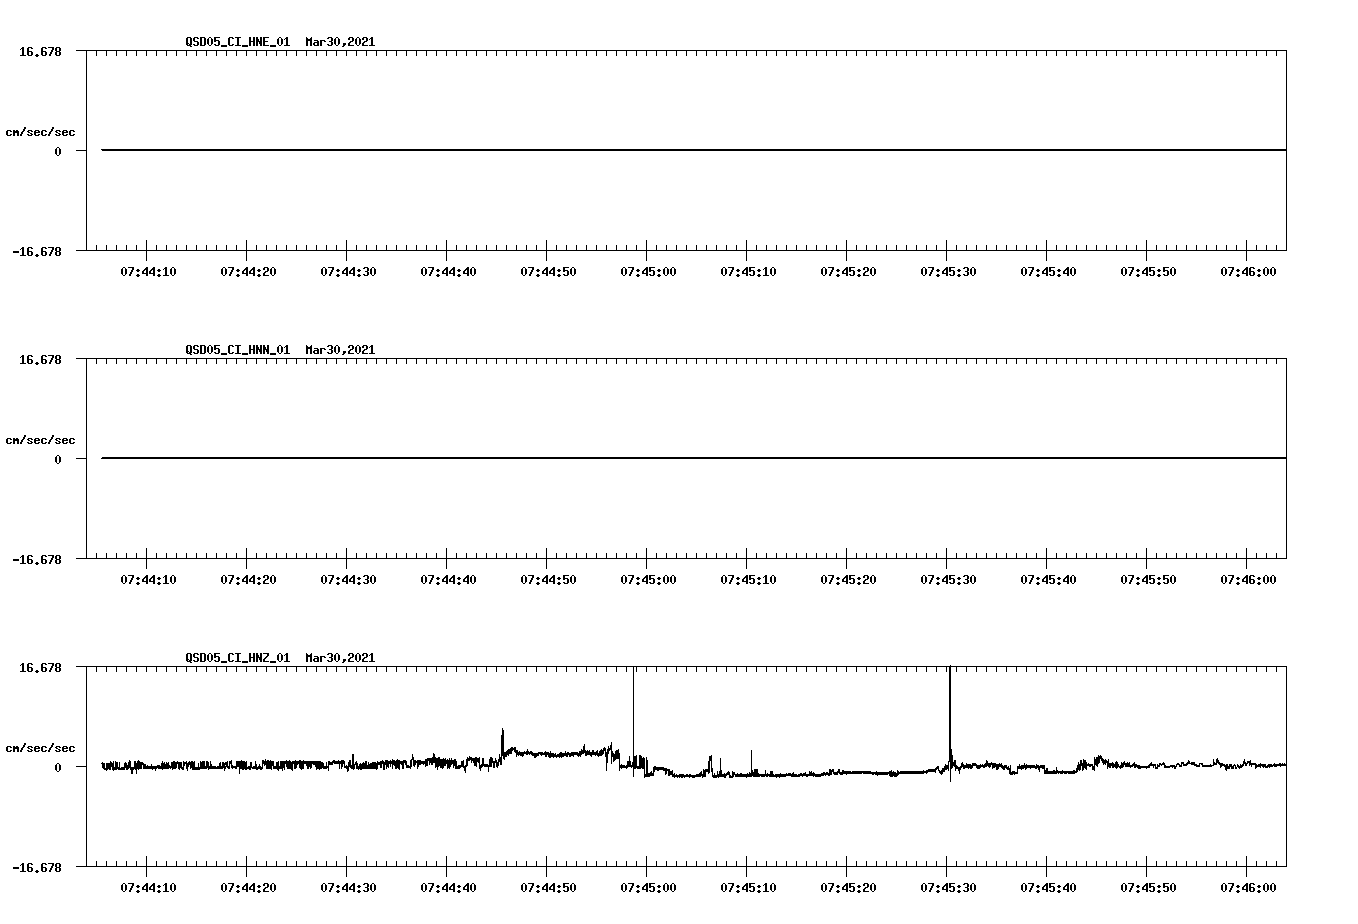Click the Mar30,2021 date on the HNZ plot

tap(339, 658)
